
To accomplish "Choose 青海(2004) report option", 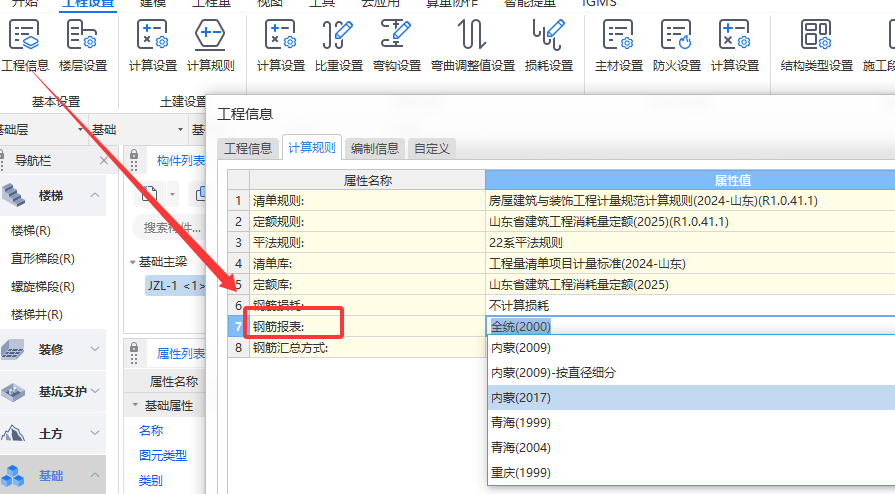I will click(x=691, y=447).
